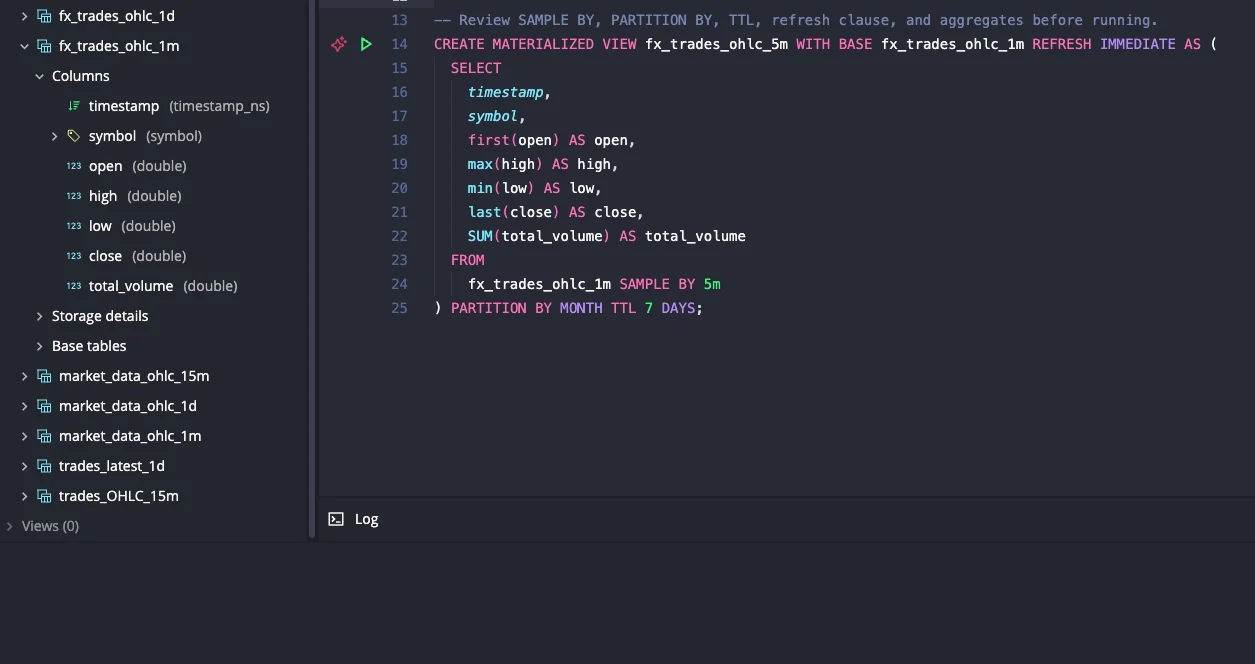Expand market_data_ohlc_1m node

(25, 436)
